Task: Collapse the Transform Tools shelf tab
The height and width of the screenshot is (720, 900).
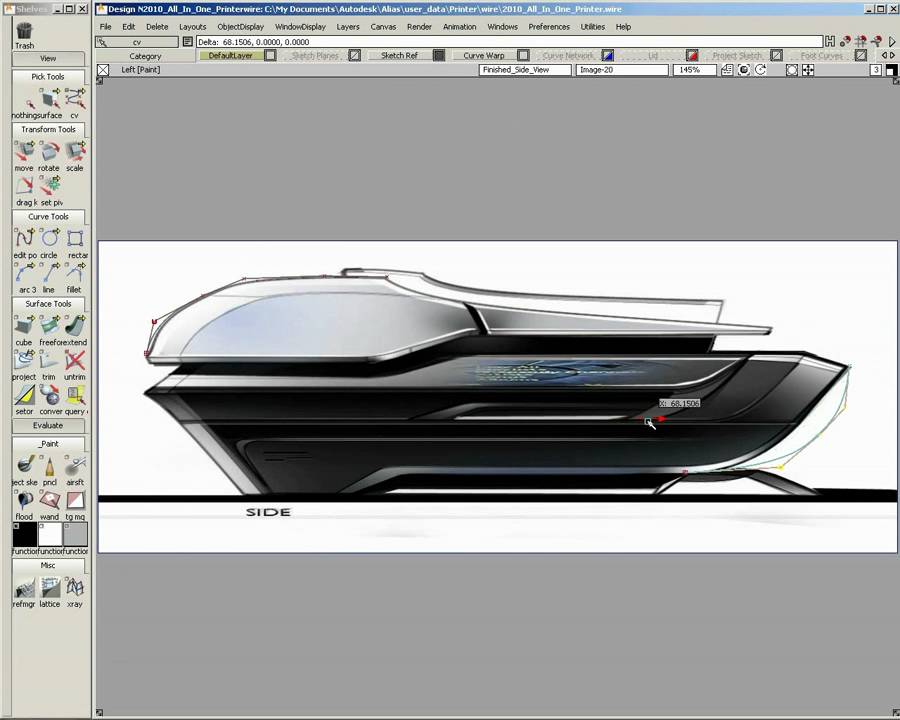Action: tap(48, 129)
